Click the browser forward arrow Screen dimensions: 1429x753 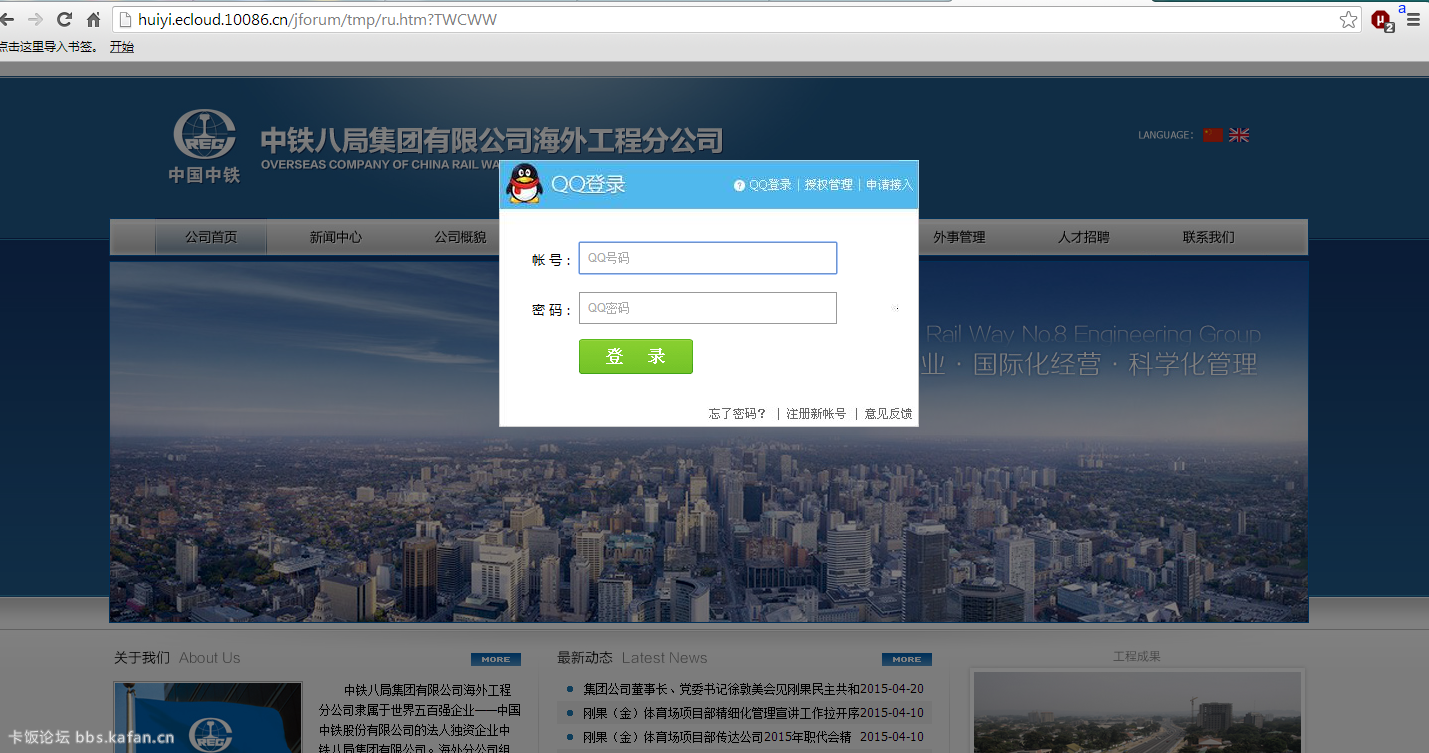35,20
